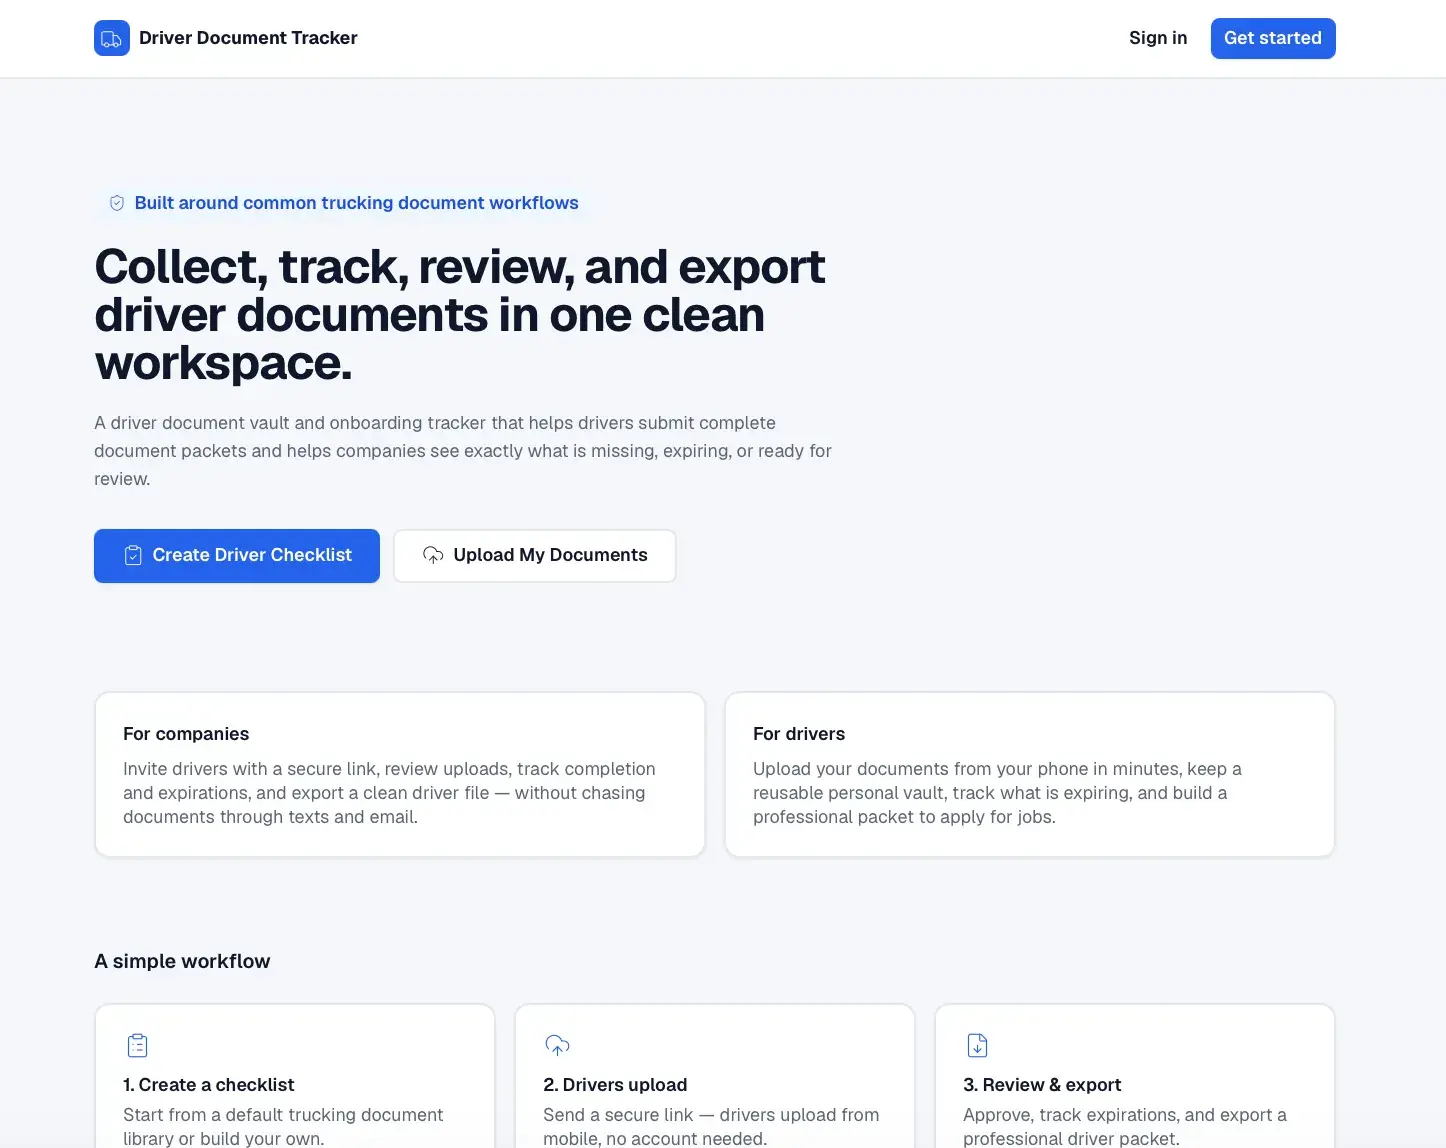This screenshot has width=1446, height=1148.
Task: Select the For companies card heading
Action: pos(186,734)
